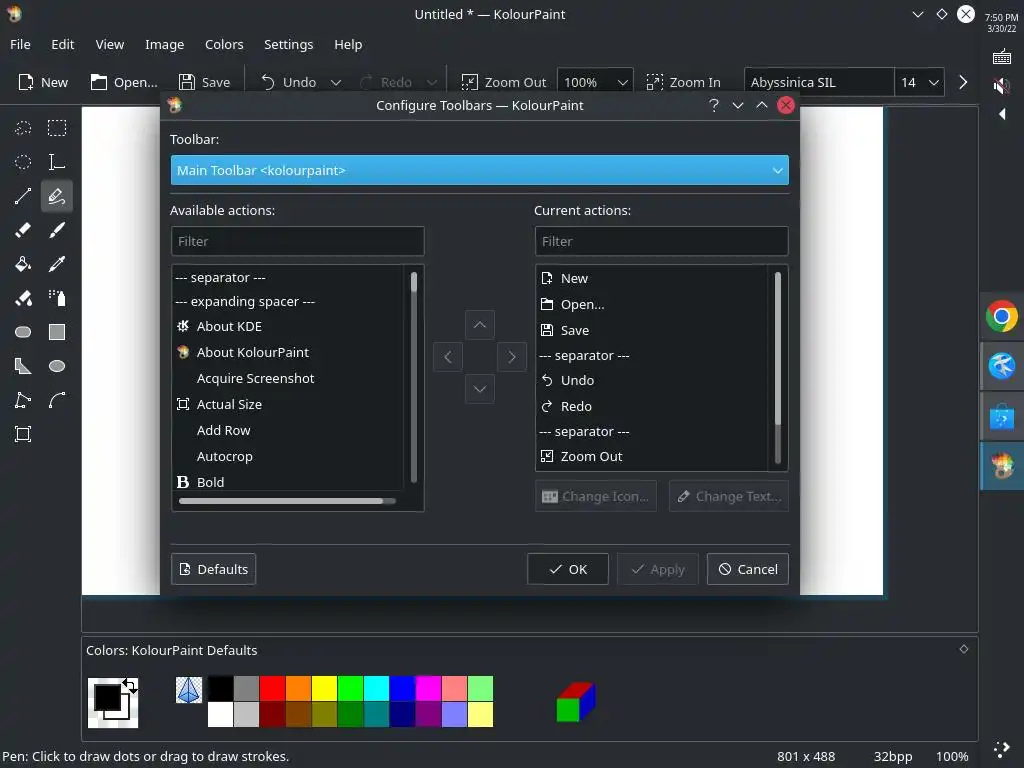
Task: Select the Line tool
Action: point(23,196)
